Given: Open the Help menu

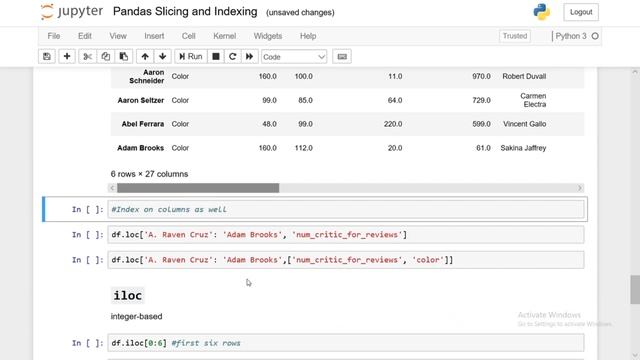Looking at the screenshot, I should point(308,36).
